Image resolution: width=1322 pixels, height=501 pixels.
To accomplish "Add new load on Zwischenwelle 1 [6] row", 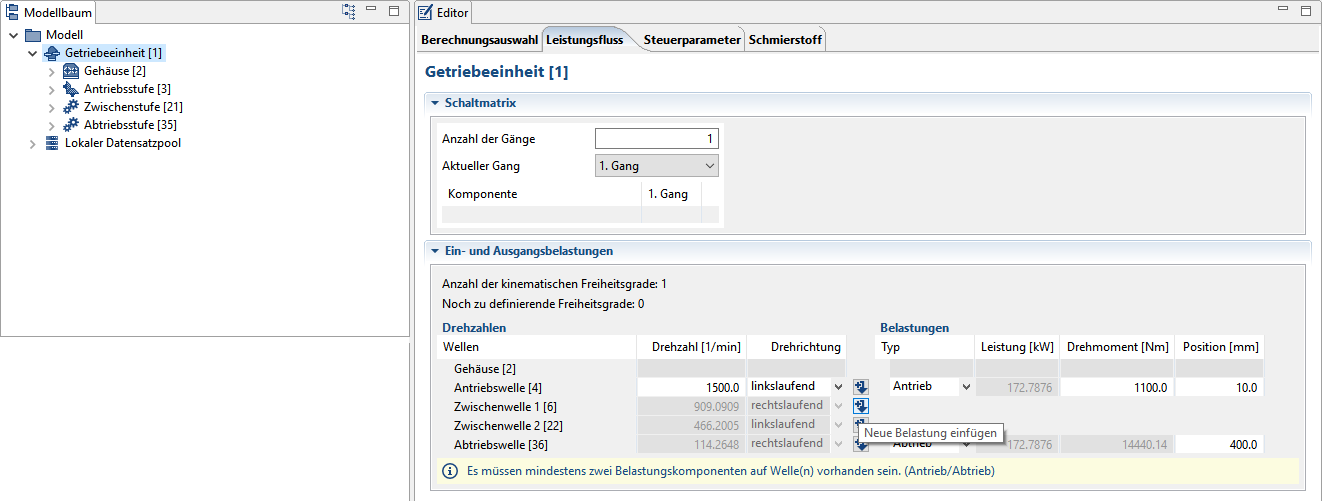I will point(861,406).
